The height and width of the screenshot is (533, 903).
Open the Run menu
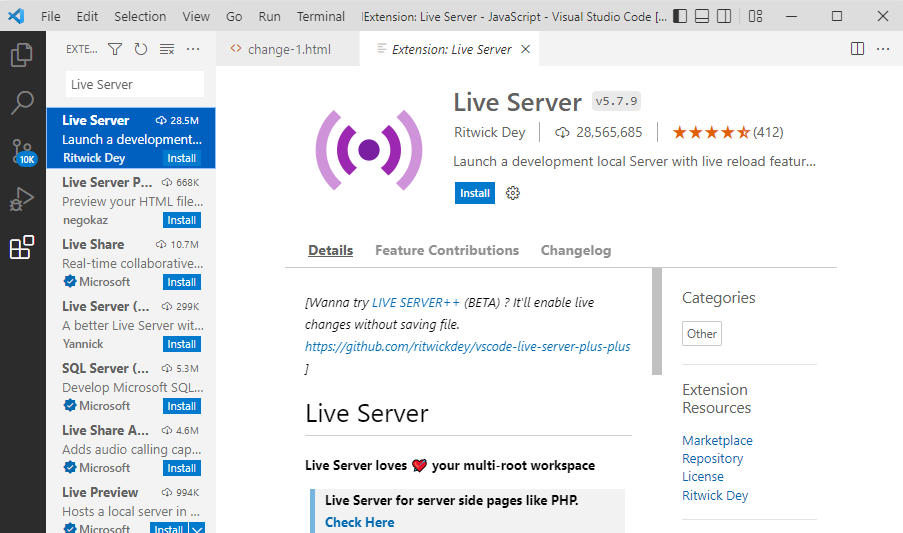coord(270,16)
